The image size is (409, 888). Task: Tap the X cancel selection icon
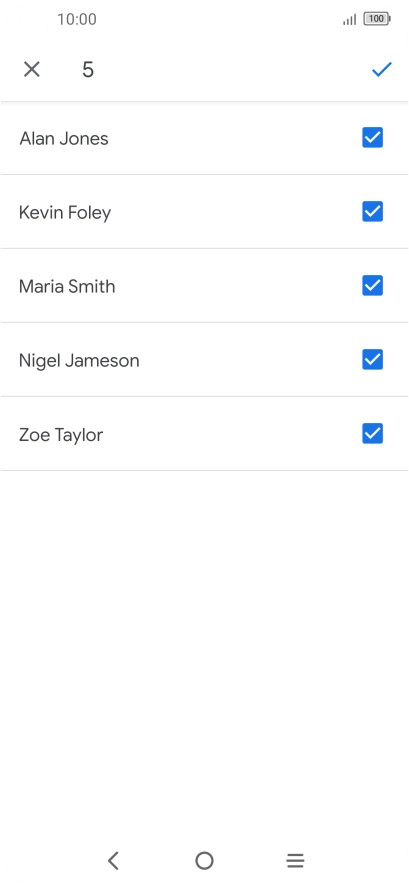[32, 70]
